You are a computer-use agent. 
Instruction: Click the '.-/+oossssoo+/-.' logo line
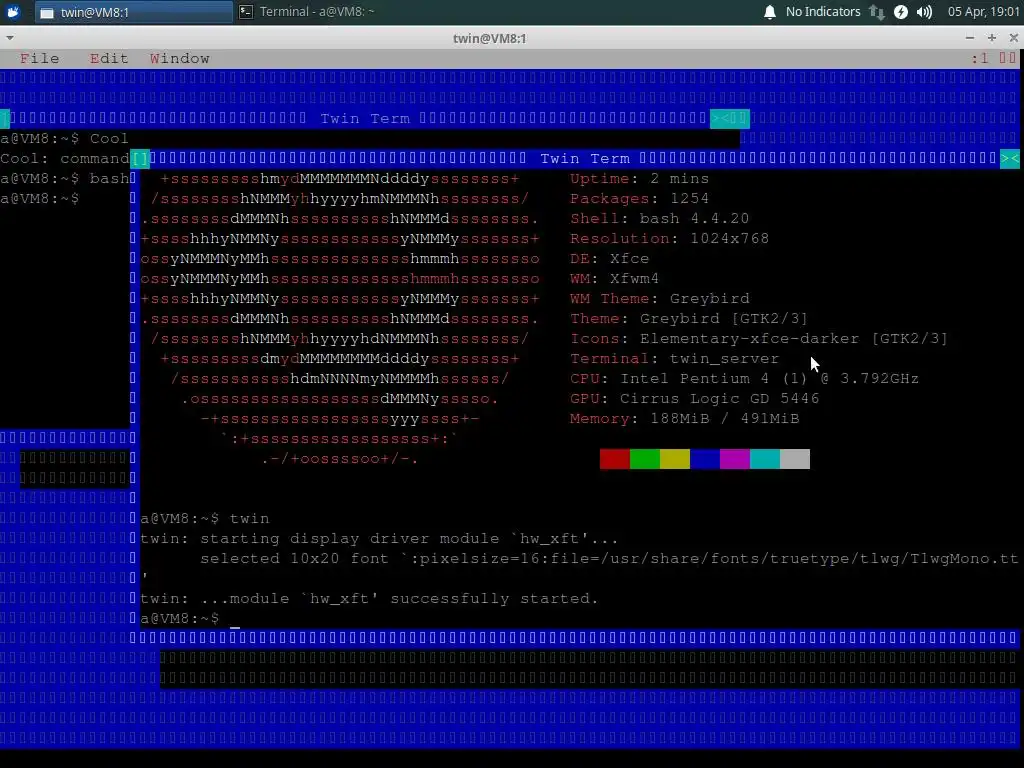pyautogui.click(x=340, y=459)
